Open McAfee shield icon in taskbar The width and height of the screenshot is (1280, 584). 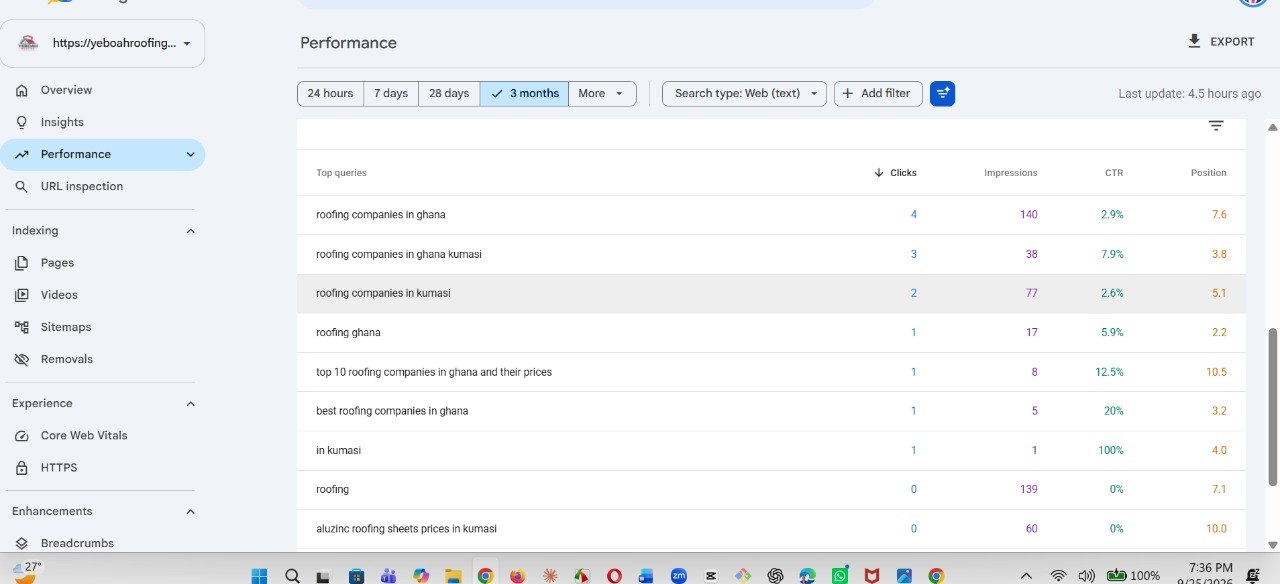click(872, 576)
